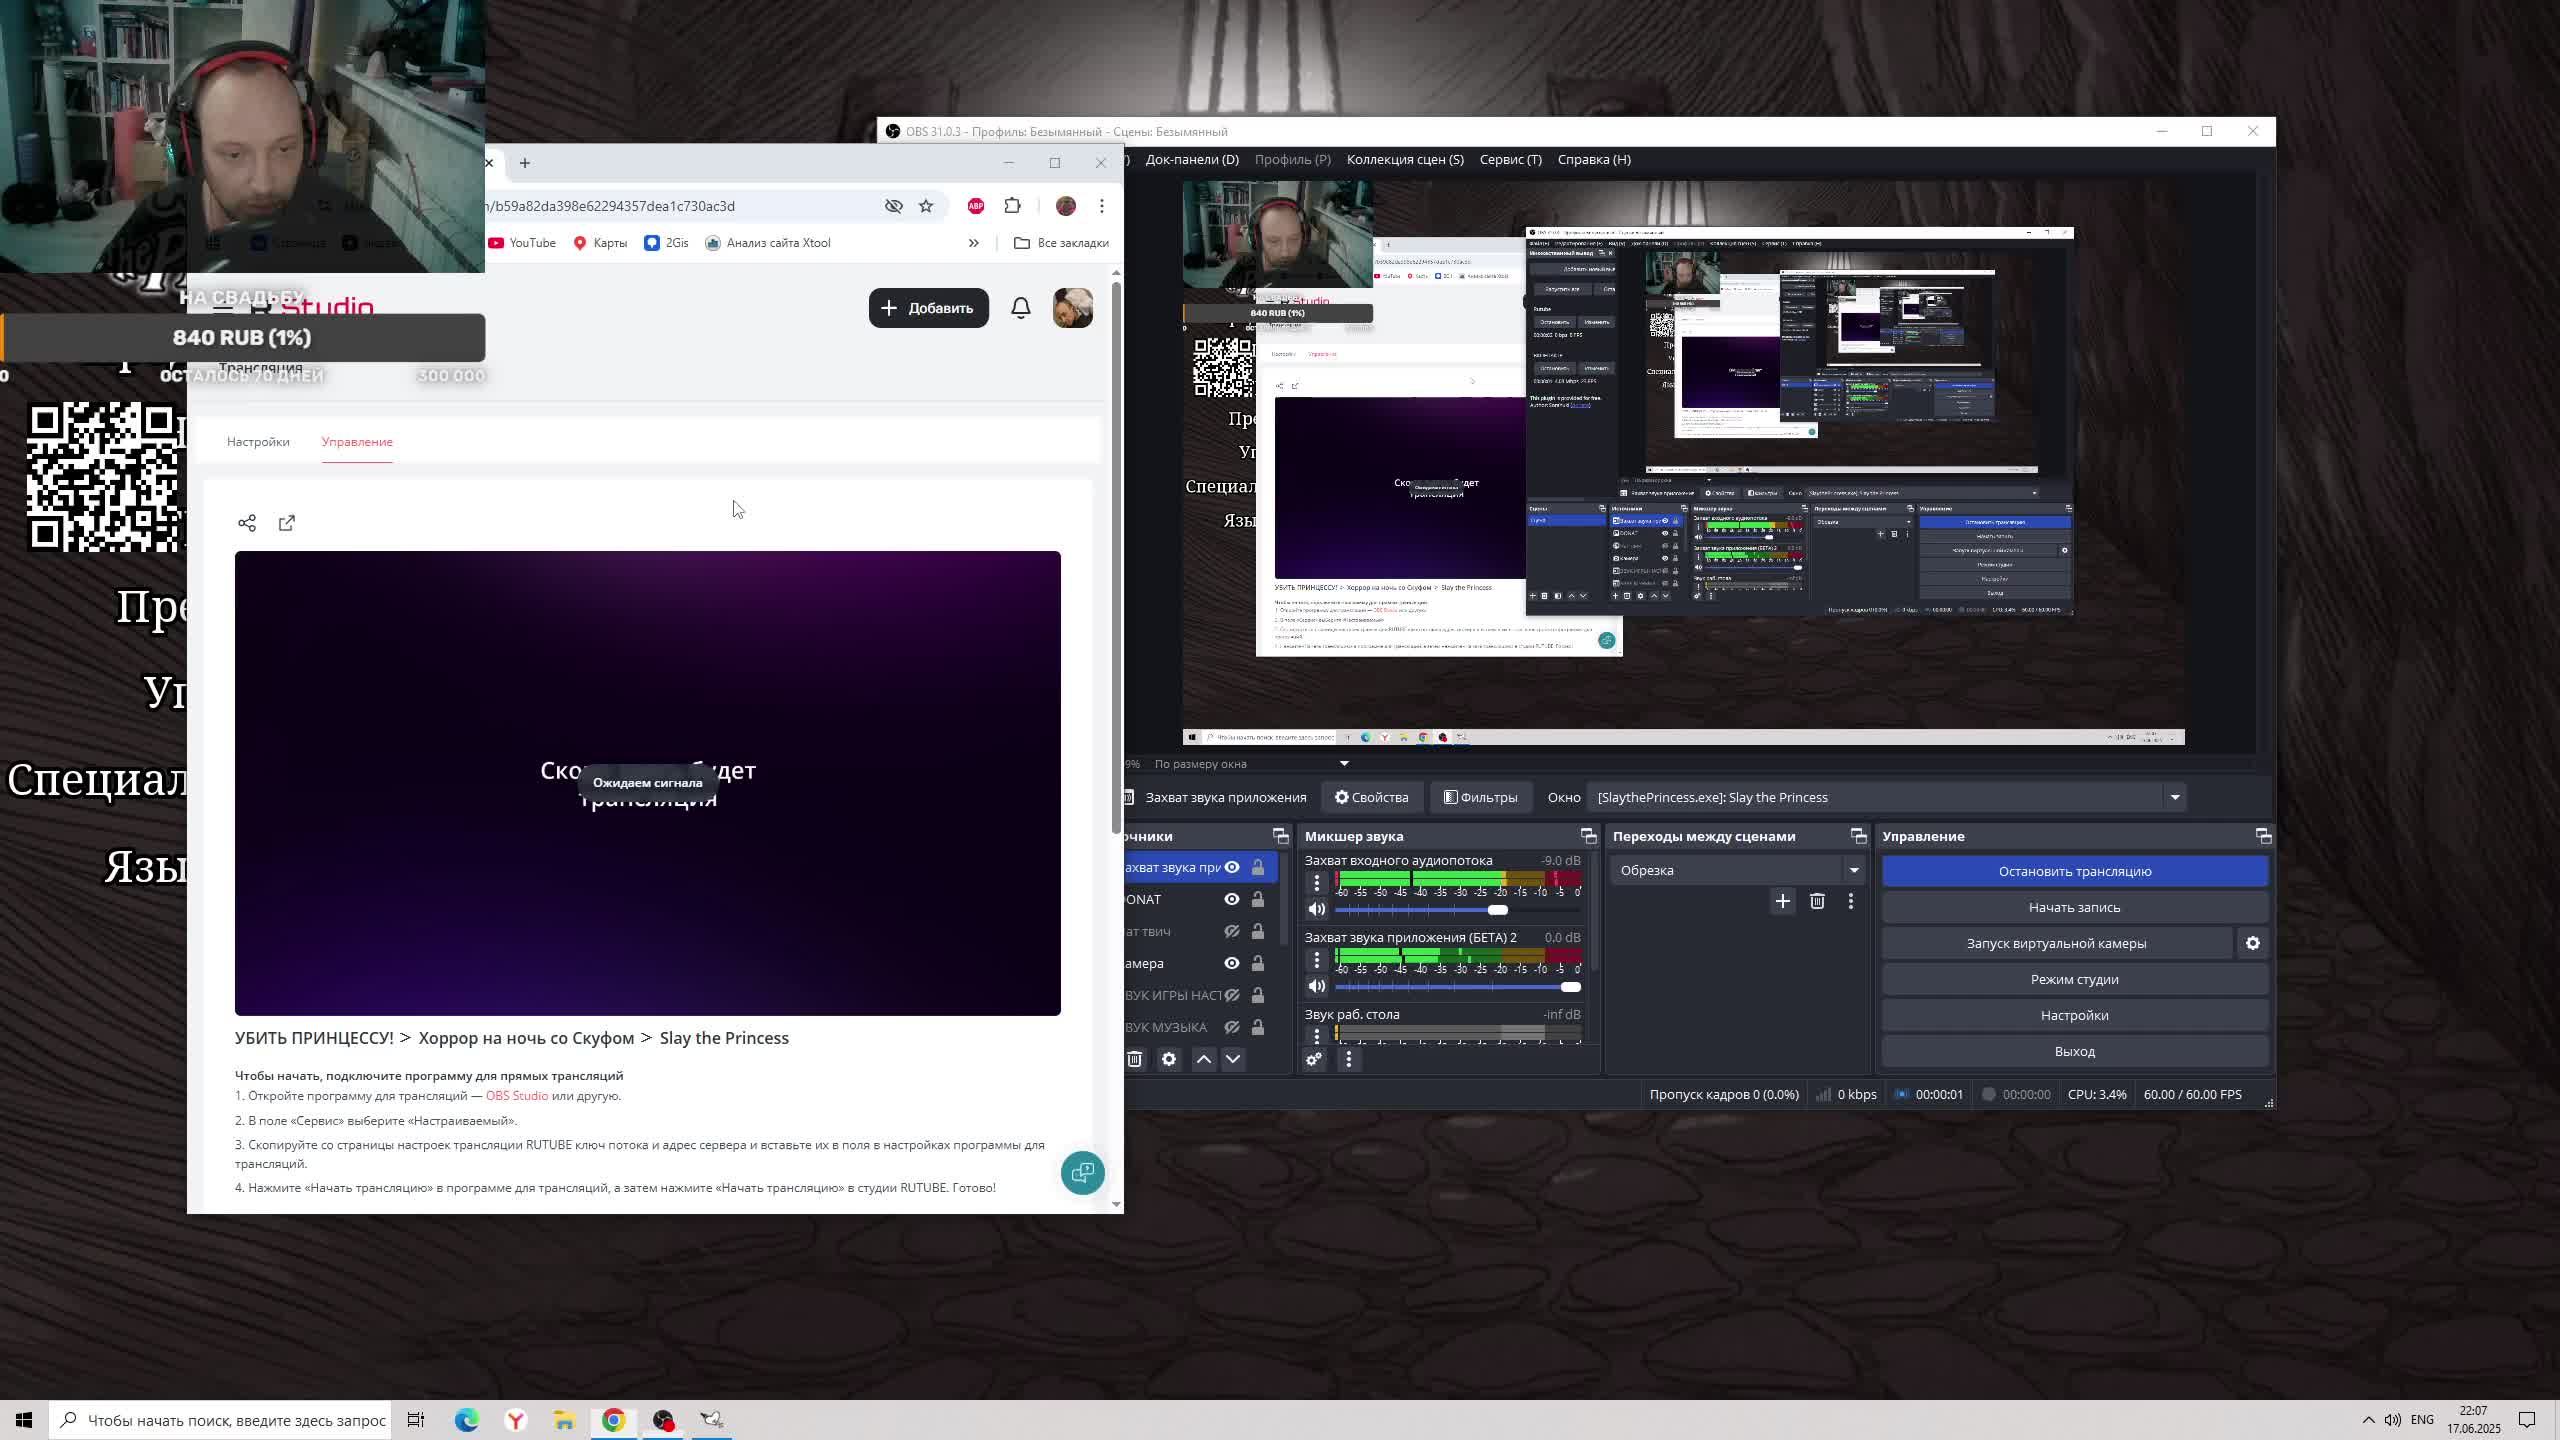Show the ЗВУК ИГРЫ НАСТ source

(1231, 995)
